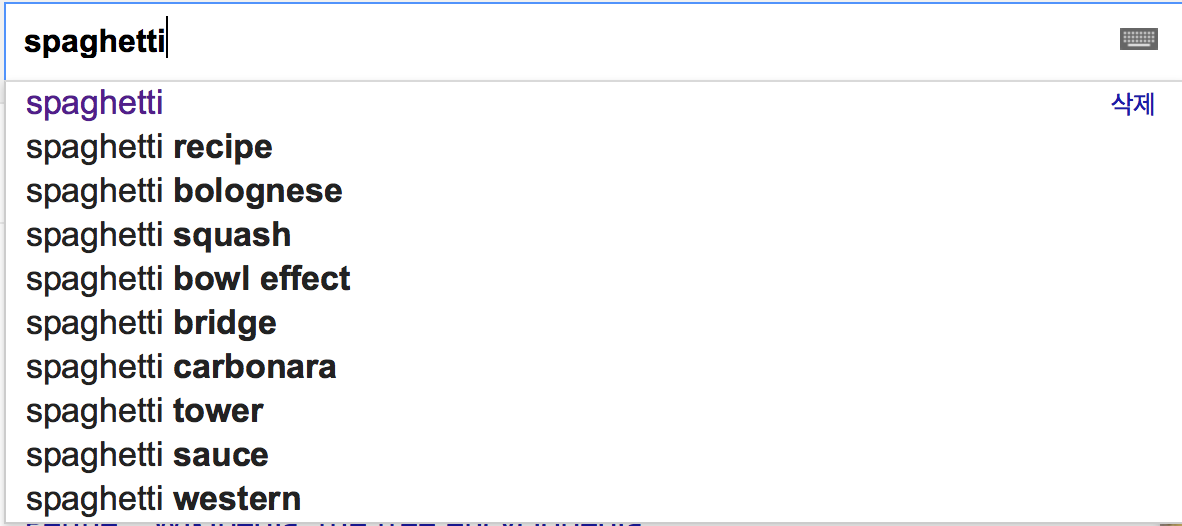The width and height of the screenshot is (1182, 526).
Task: Click the bold text 'bowl effect' in suggestions
Action: pyautogui.click(x=262, y=279)
